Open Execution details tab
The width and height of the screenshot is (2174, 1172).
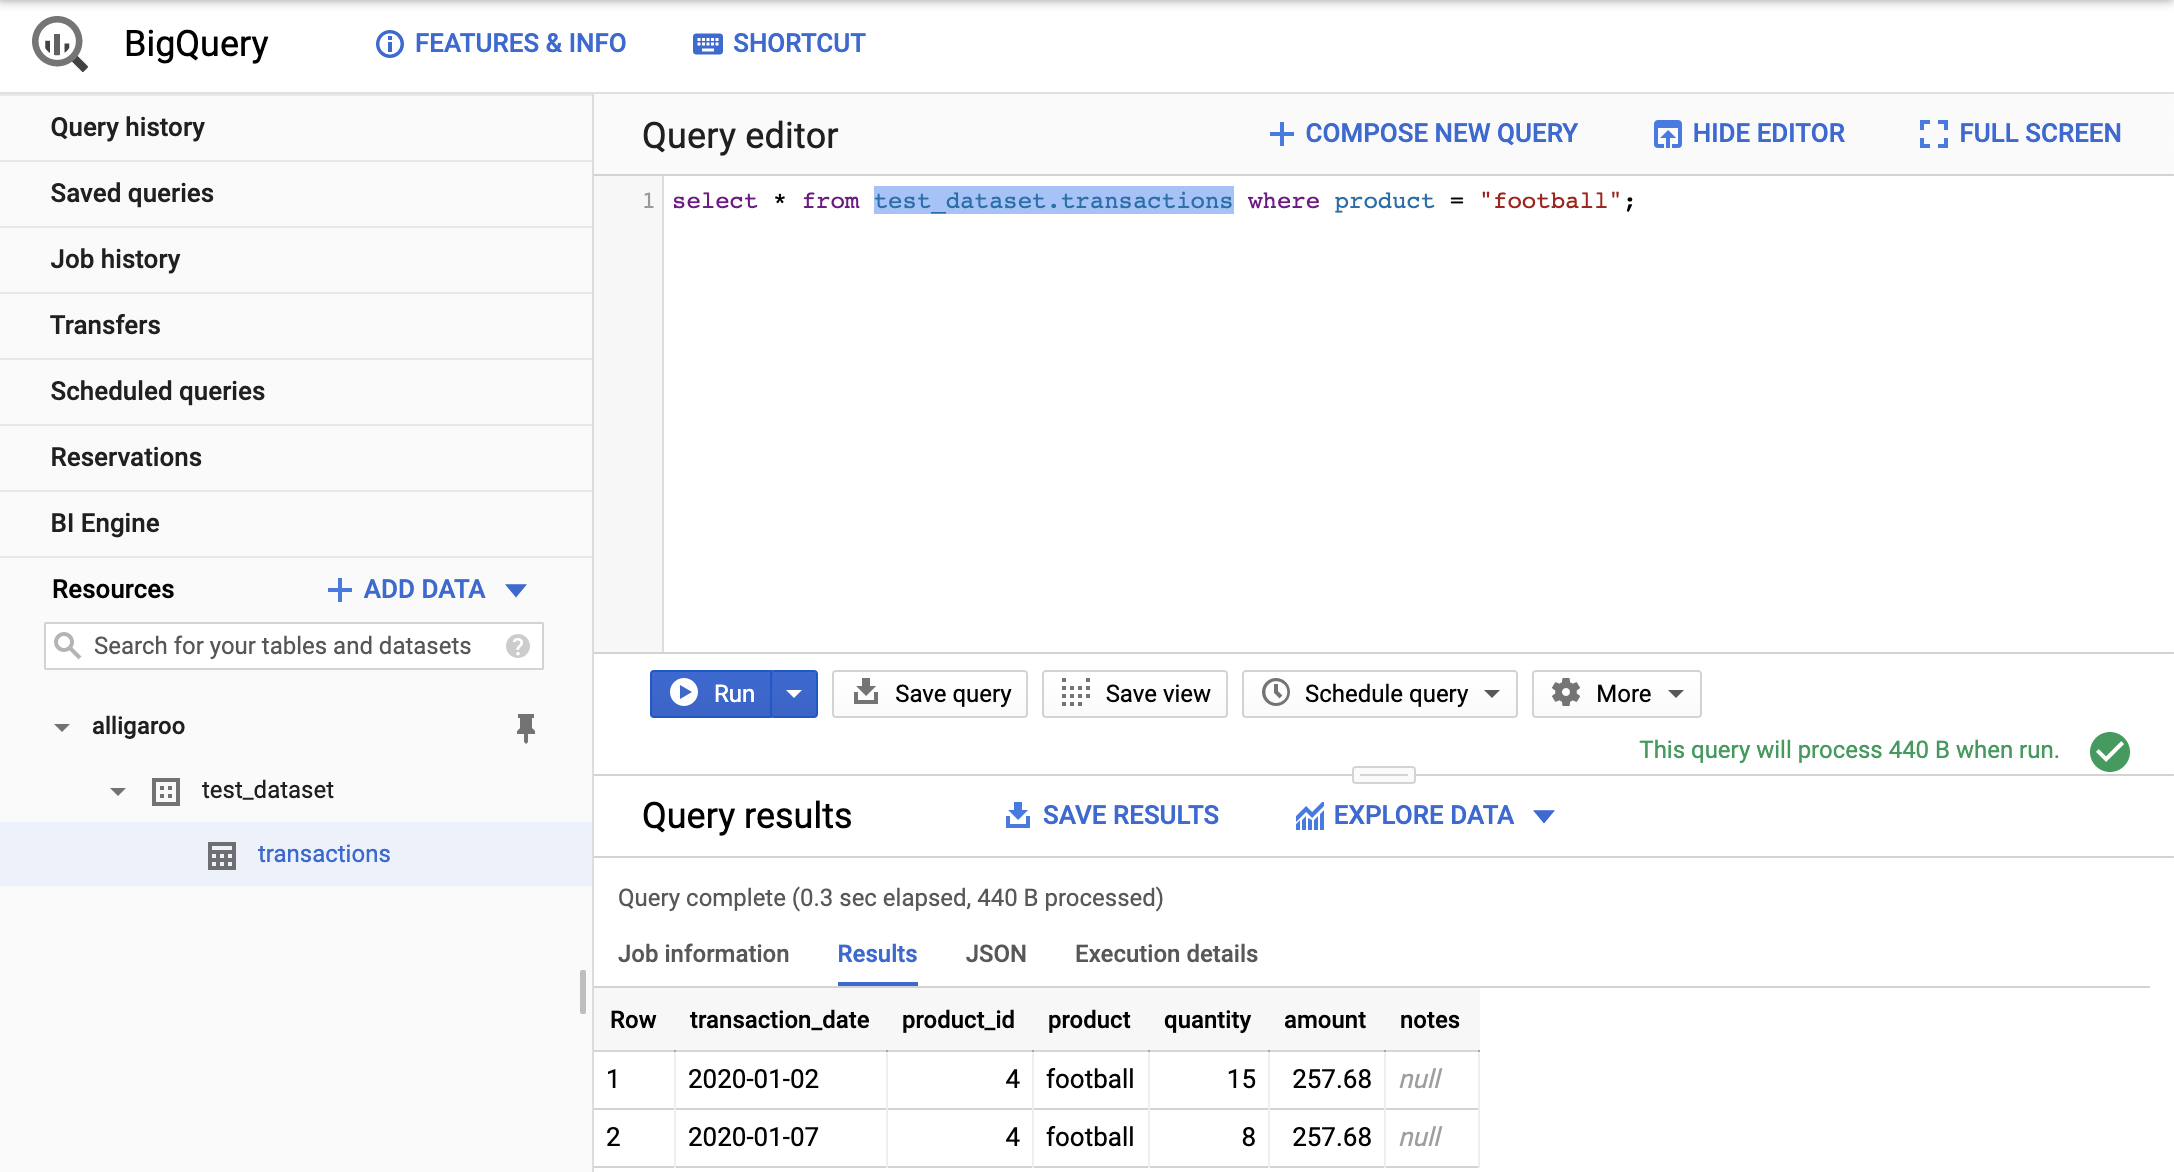pyautogui.click(x=1166, y=954)
